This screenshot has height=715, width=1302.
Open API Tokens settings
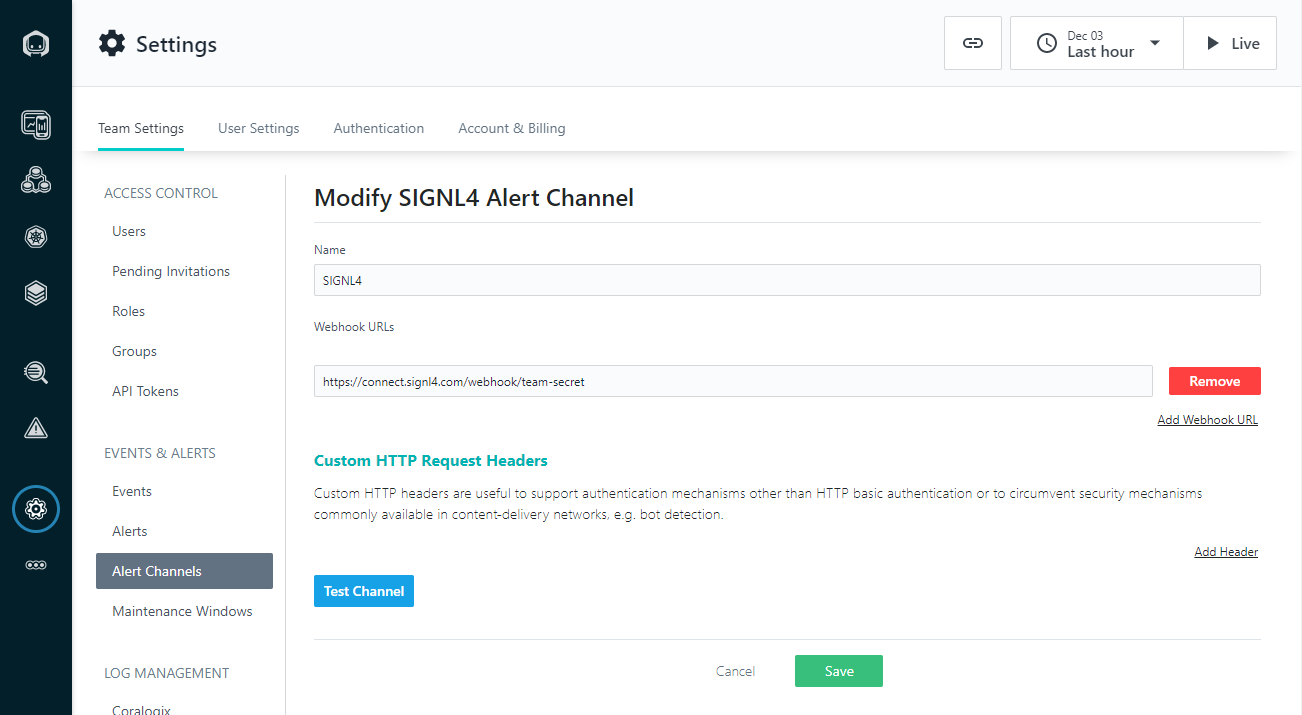click(x=146, y=391)
